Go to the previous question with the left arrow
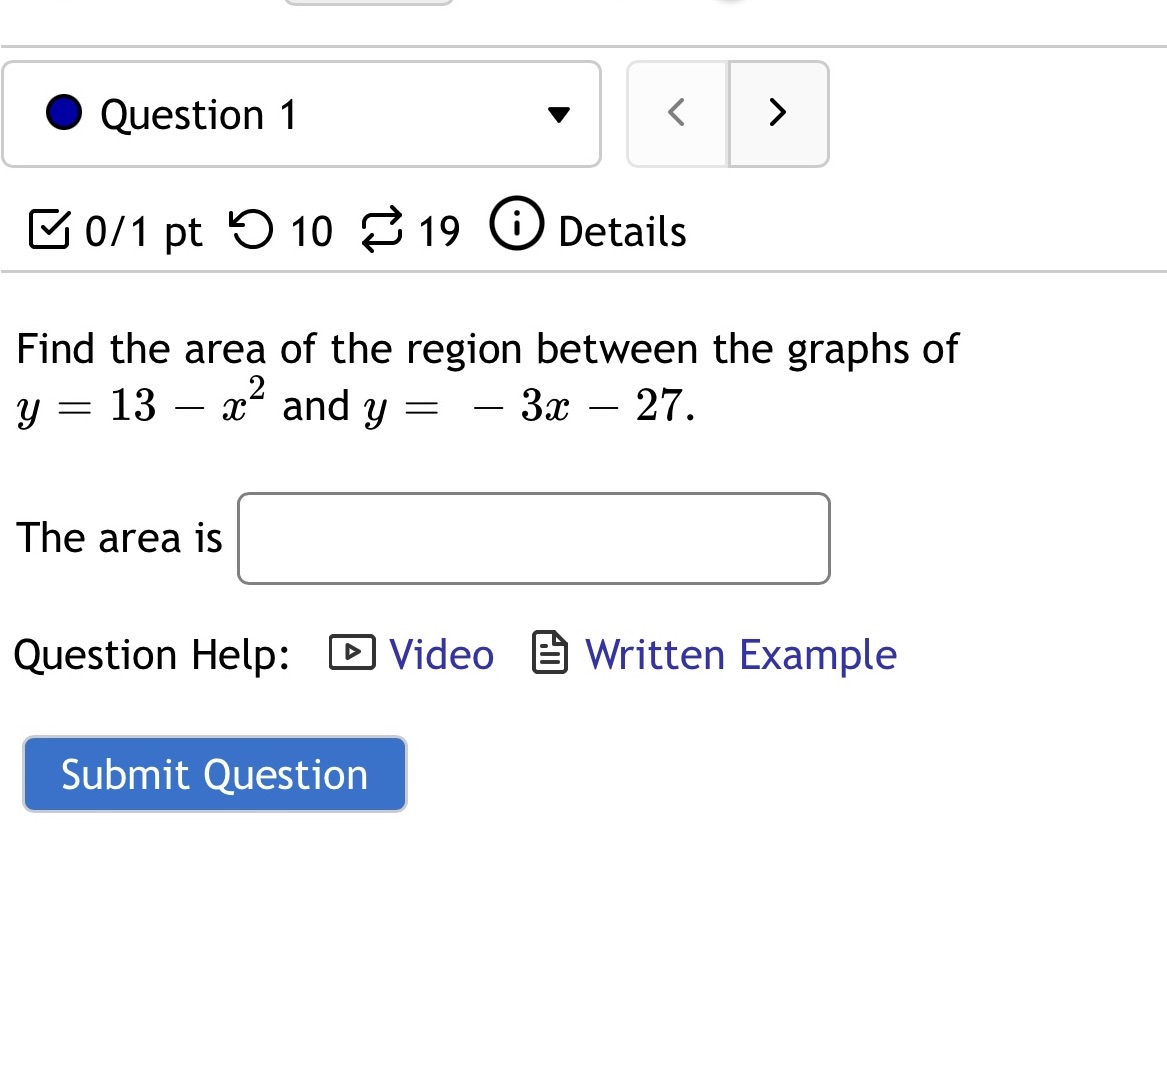 677,113
